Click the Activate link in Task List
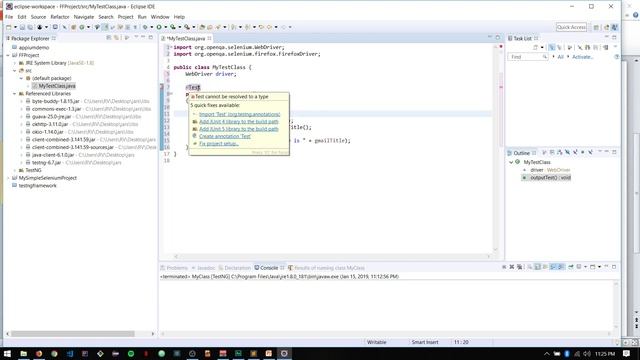Screen dimensions: 640x360 click(582, 57)
